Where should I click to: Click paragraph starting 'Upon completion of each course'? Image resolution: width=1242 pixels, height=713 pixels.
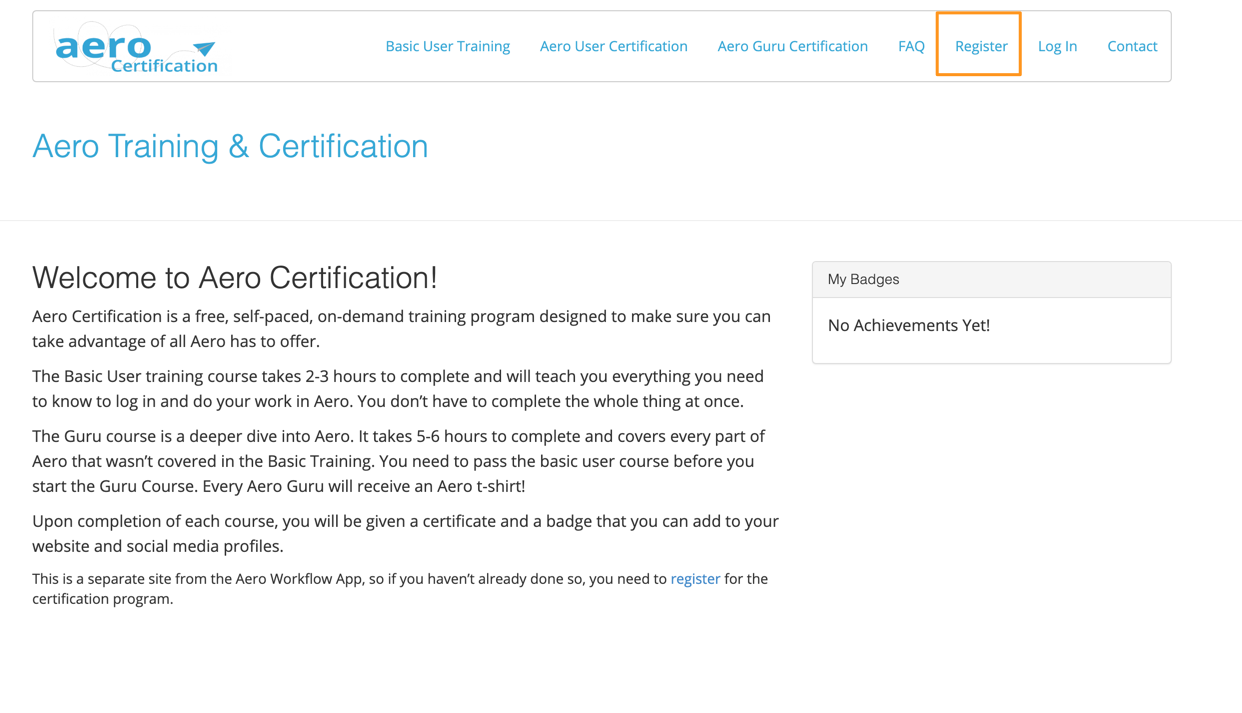pyautogui.click(x=405, y=534)
